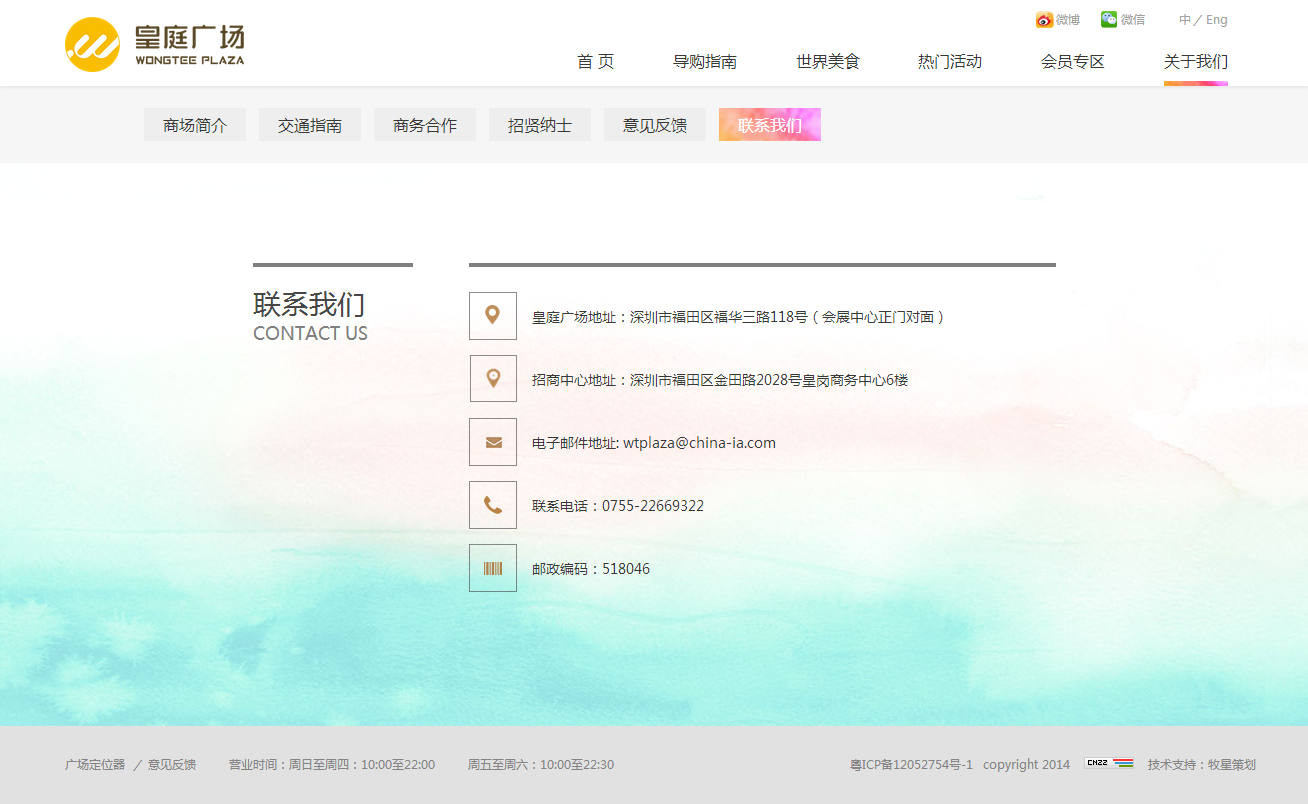Select the 交通指南 tab
Image resolution: width=1308 pixels, height=804 pixels.
click(310, 124)
